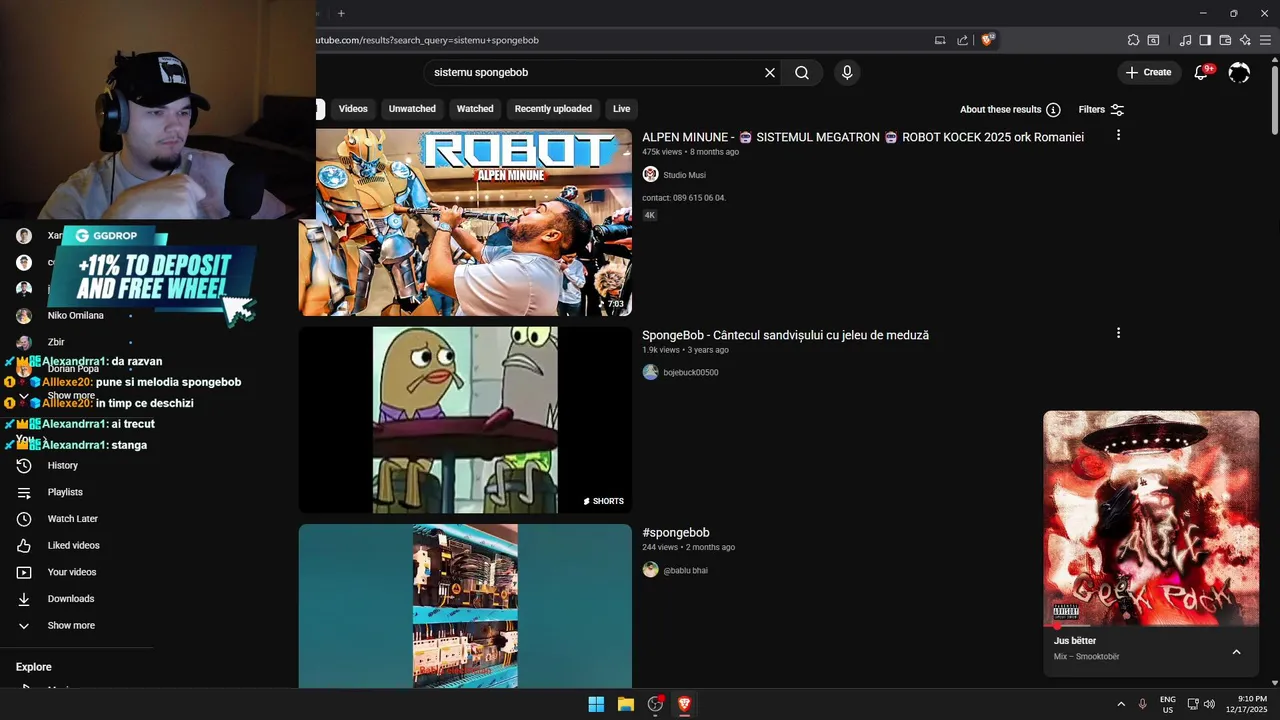This screenshot has width=1280, height=720.
Task: Open the YouTube account avatar menu
Action: coord(1239,72)
